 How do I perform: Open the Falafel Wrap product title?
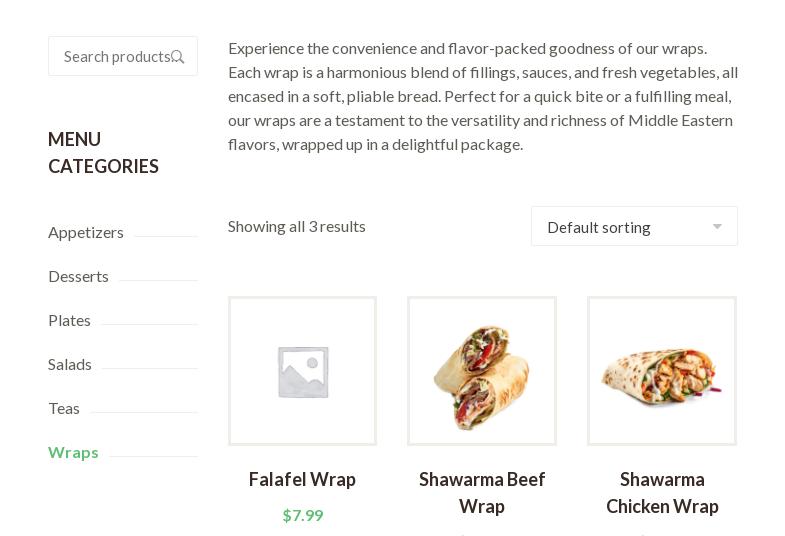pos(302,480)
